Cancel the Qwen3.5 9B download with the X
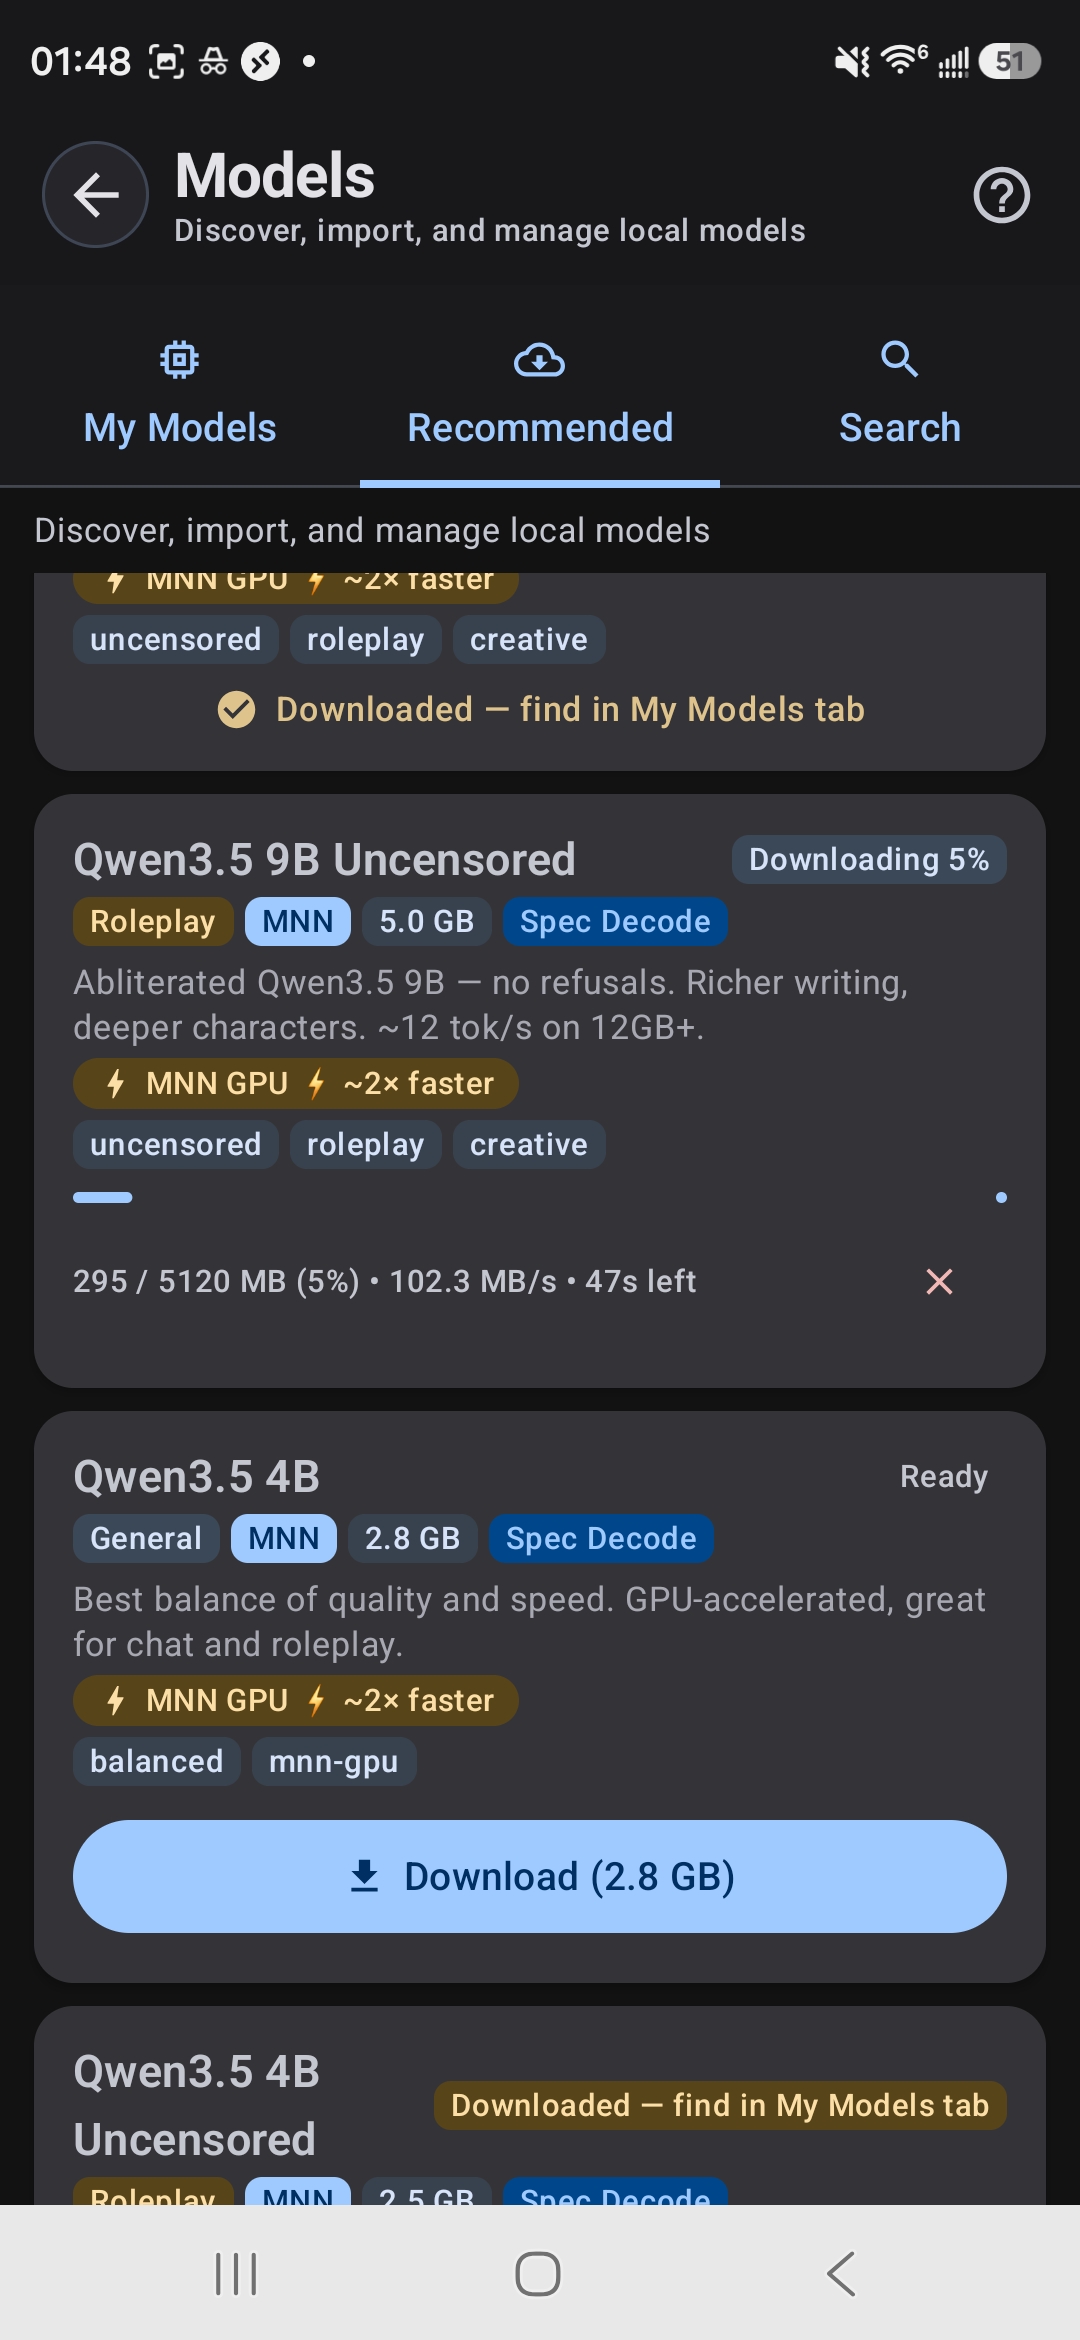The width and height of the screenshot is (1080, 2340). click(x=938, y=1281)
